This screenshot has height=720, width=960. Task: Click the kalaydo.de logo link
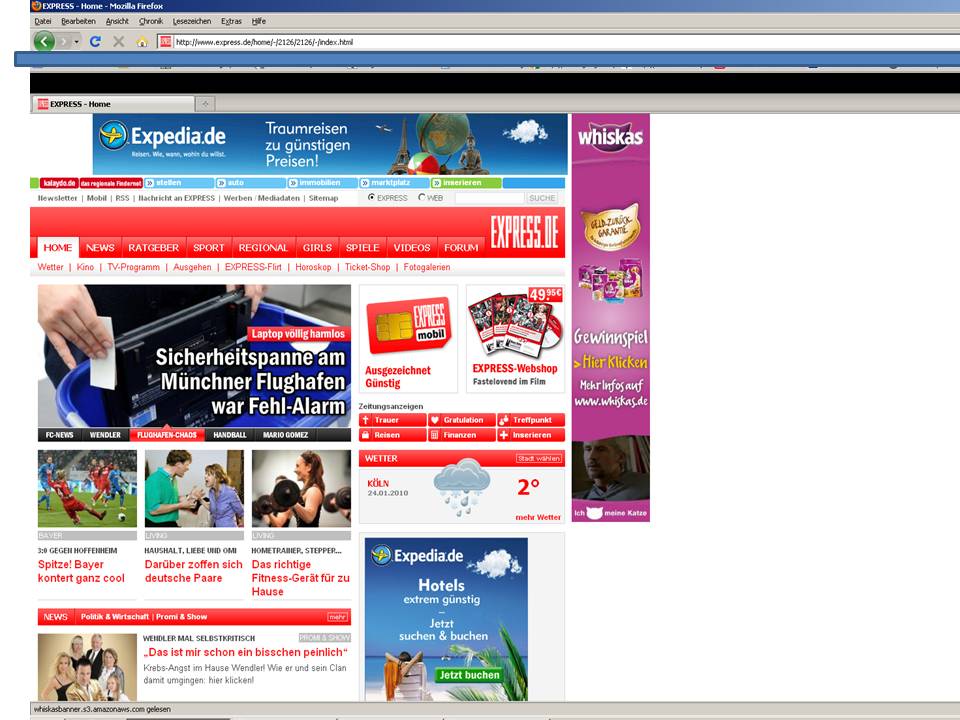click(x=59, y=183)
